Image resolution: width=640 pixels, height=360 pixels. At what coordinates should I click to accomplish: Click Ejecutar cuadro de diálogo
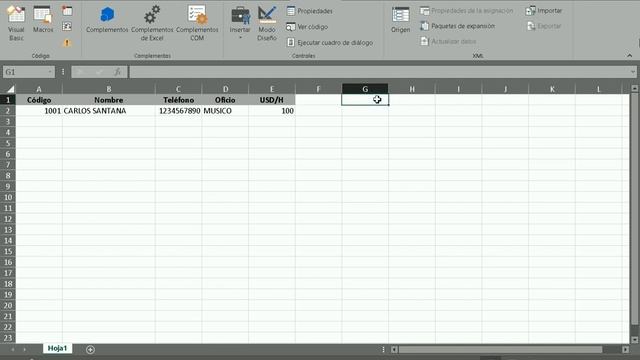(x=330, y=42)
